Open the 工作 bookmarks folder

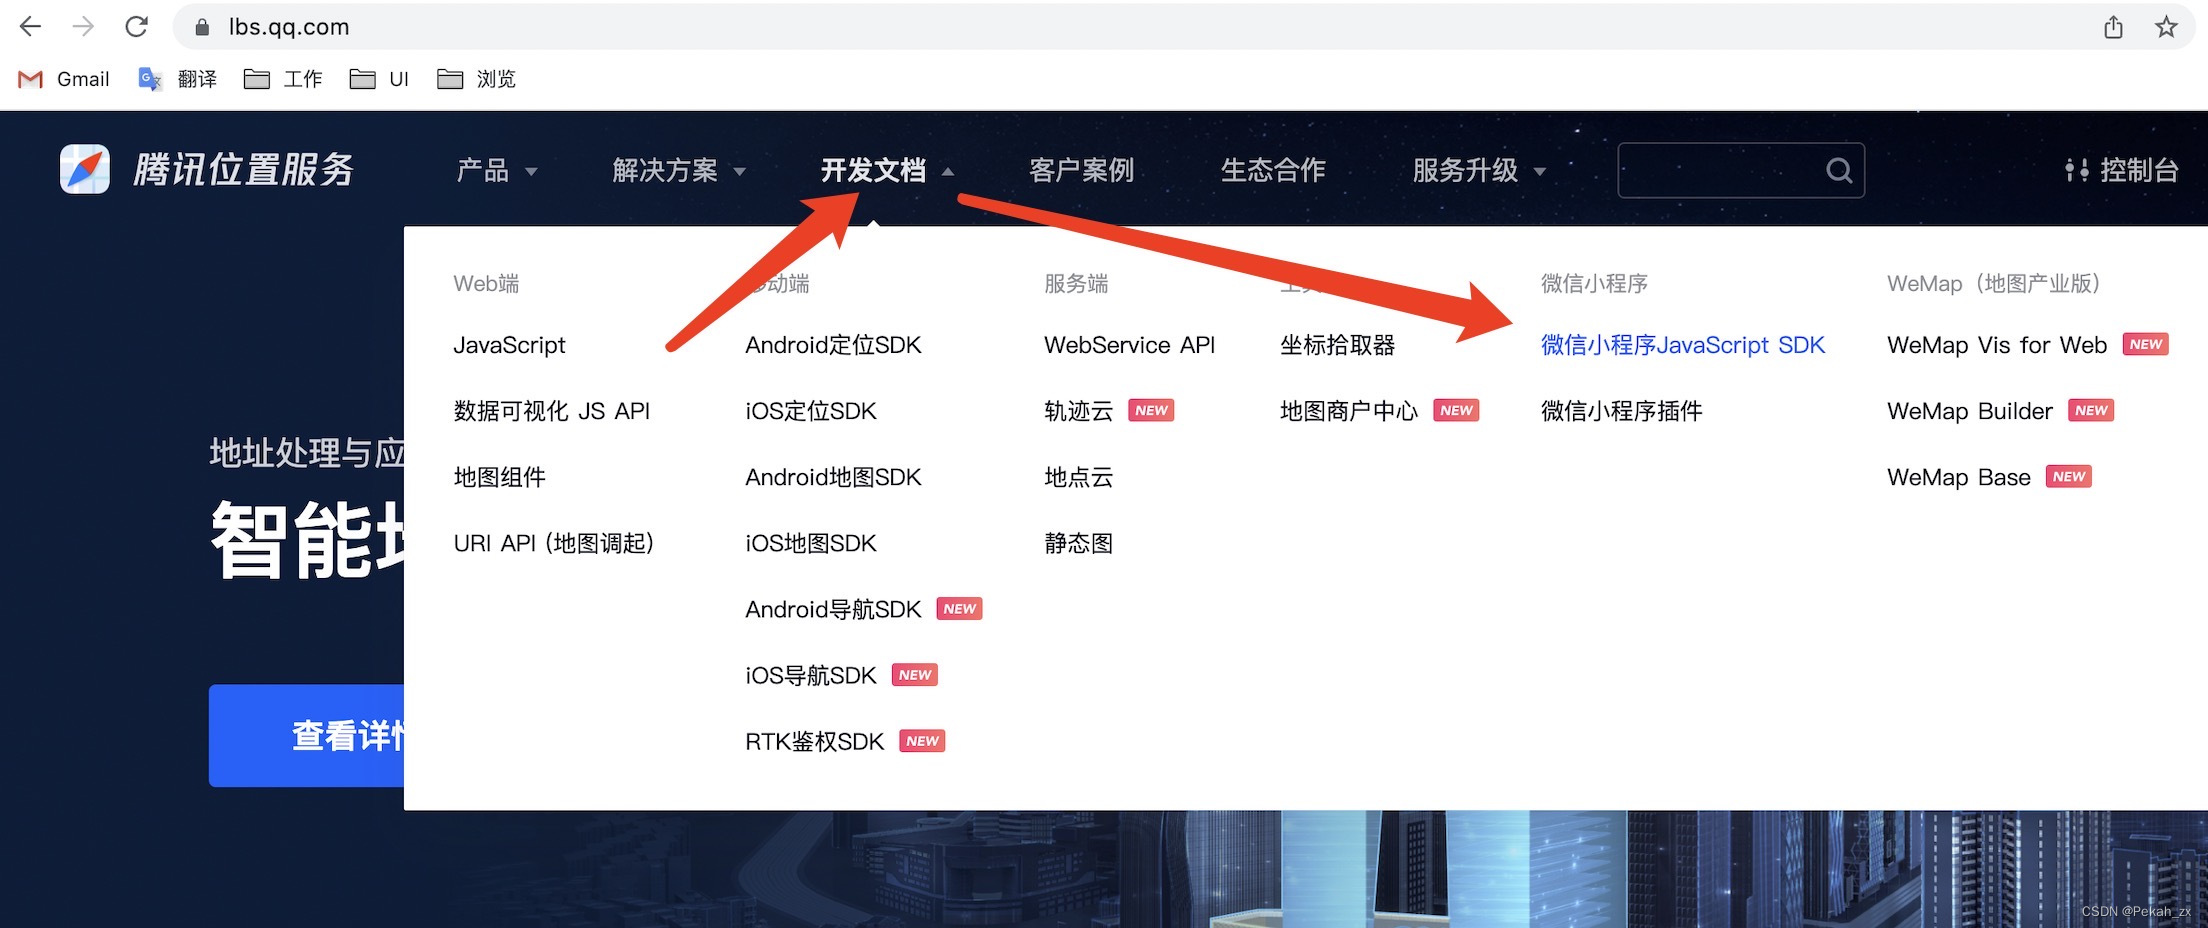283,79
